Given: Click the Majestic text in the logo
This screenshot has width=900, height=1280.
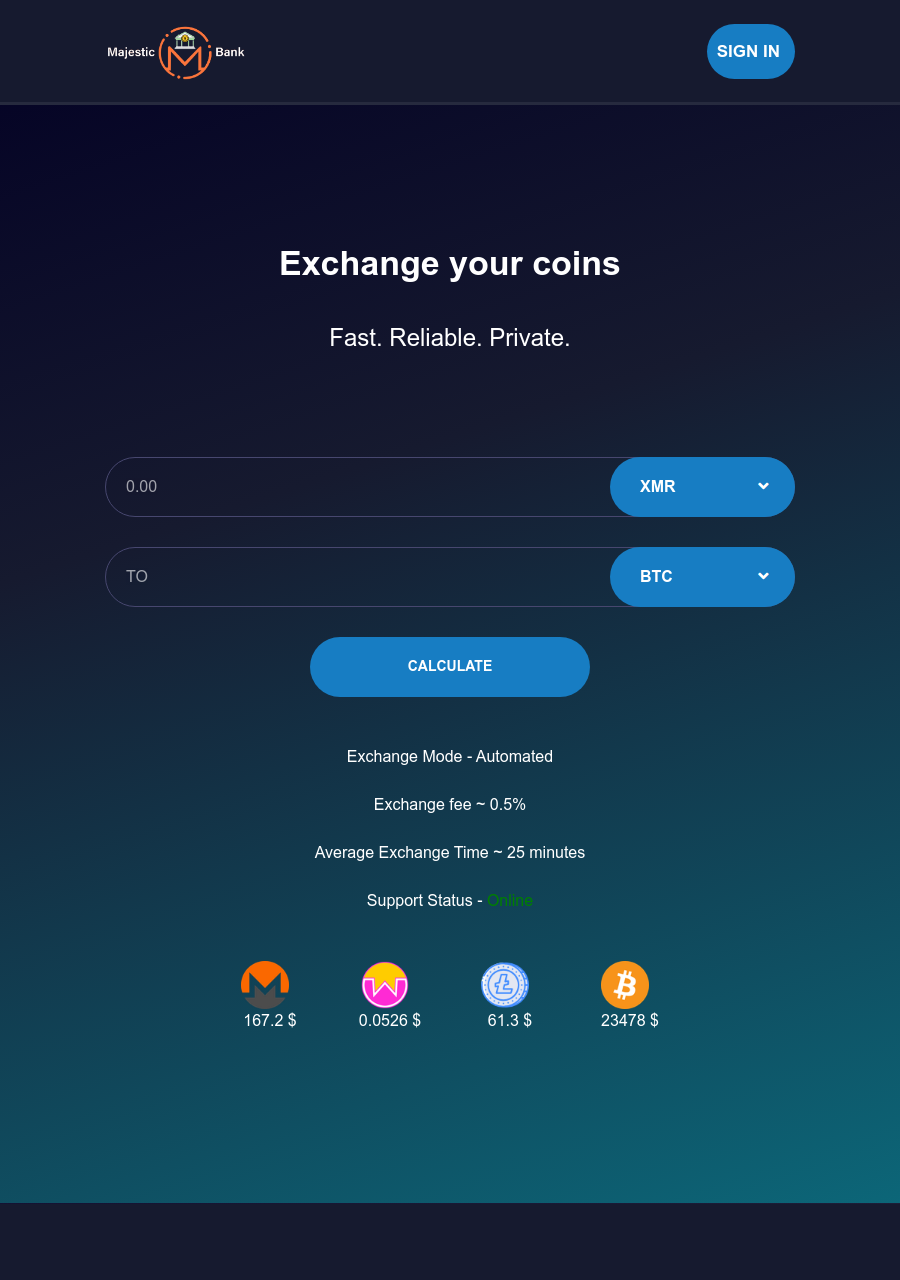Looking at the screenshot, I should coord(131,52).
